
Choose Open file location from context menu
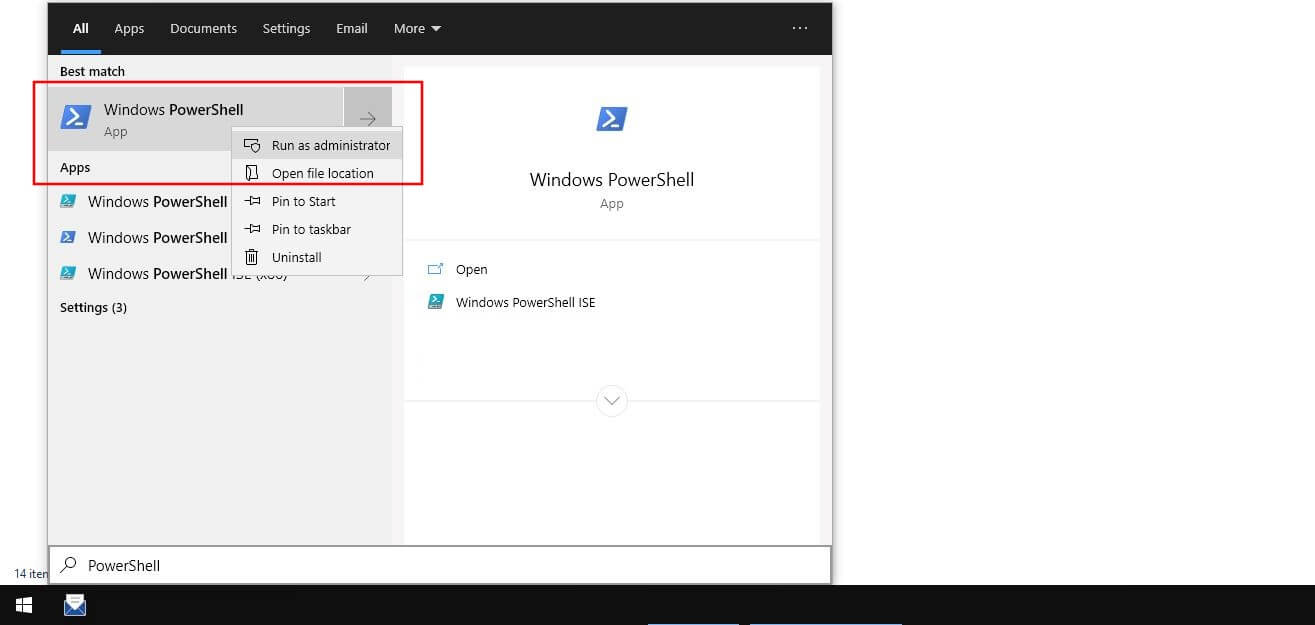click(317, 173)
